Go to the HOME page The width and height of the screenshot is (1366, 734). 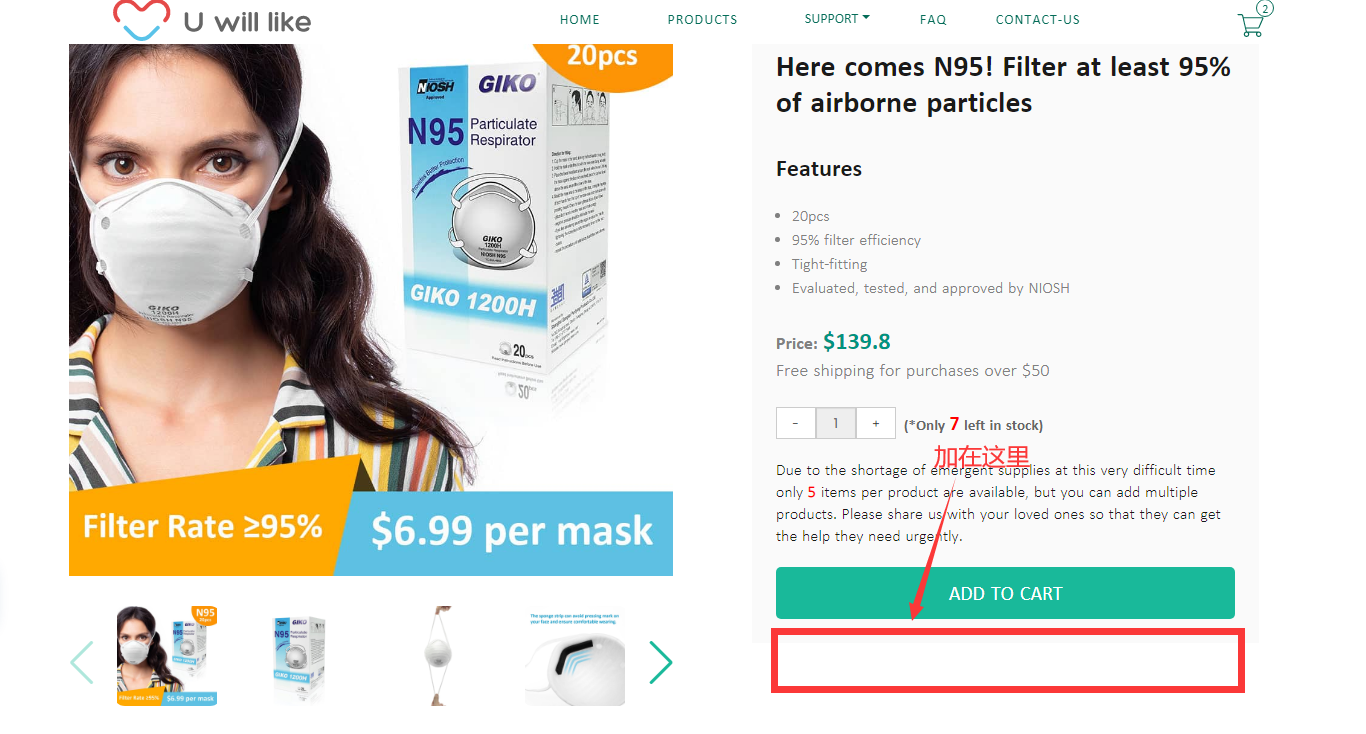click(580, 19)
